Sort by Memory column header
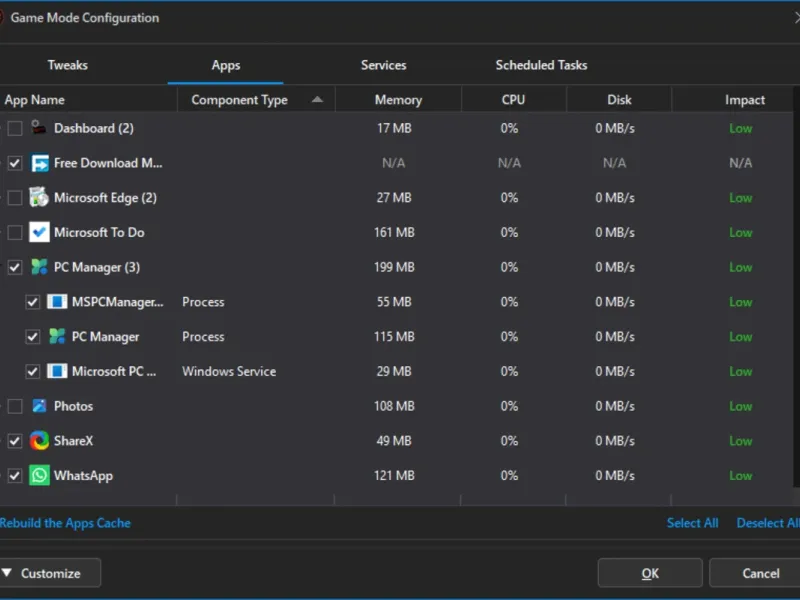This screenshot has width=800, height=600. [x=398, y=99]
